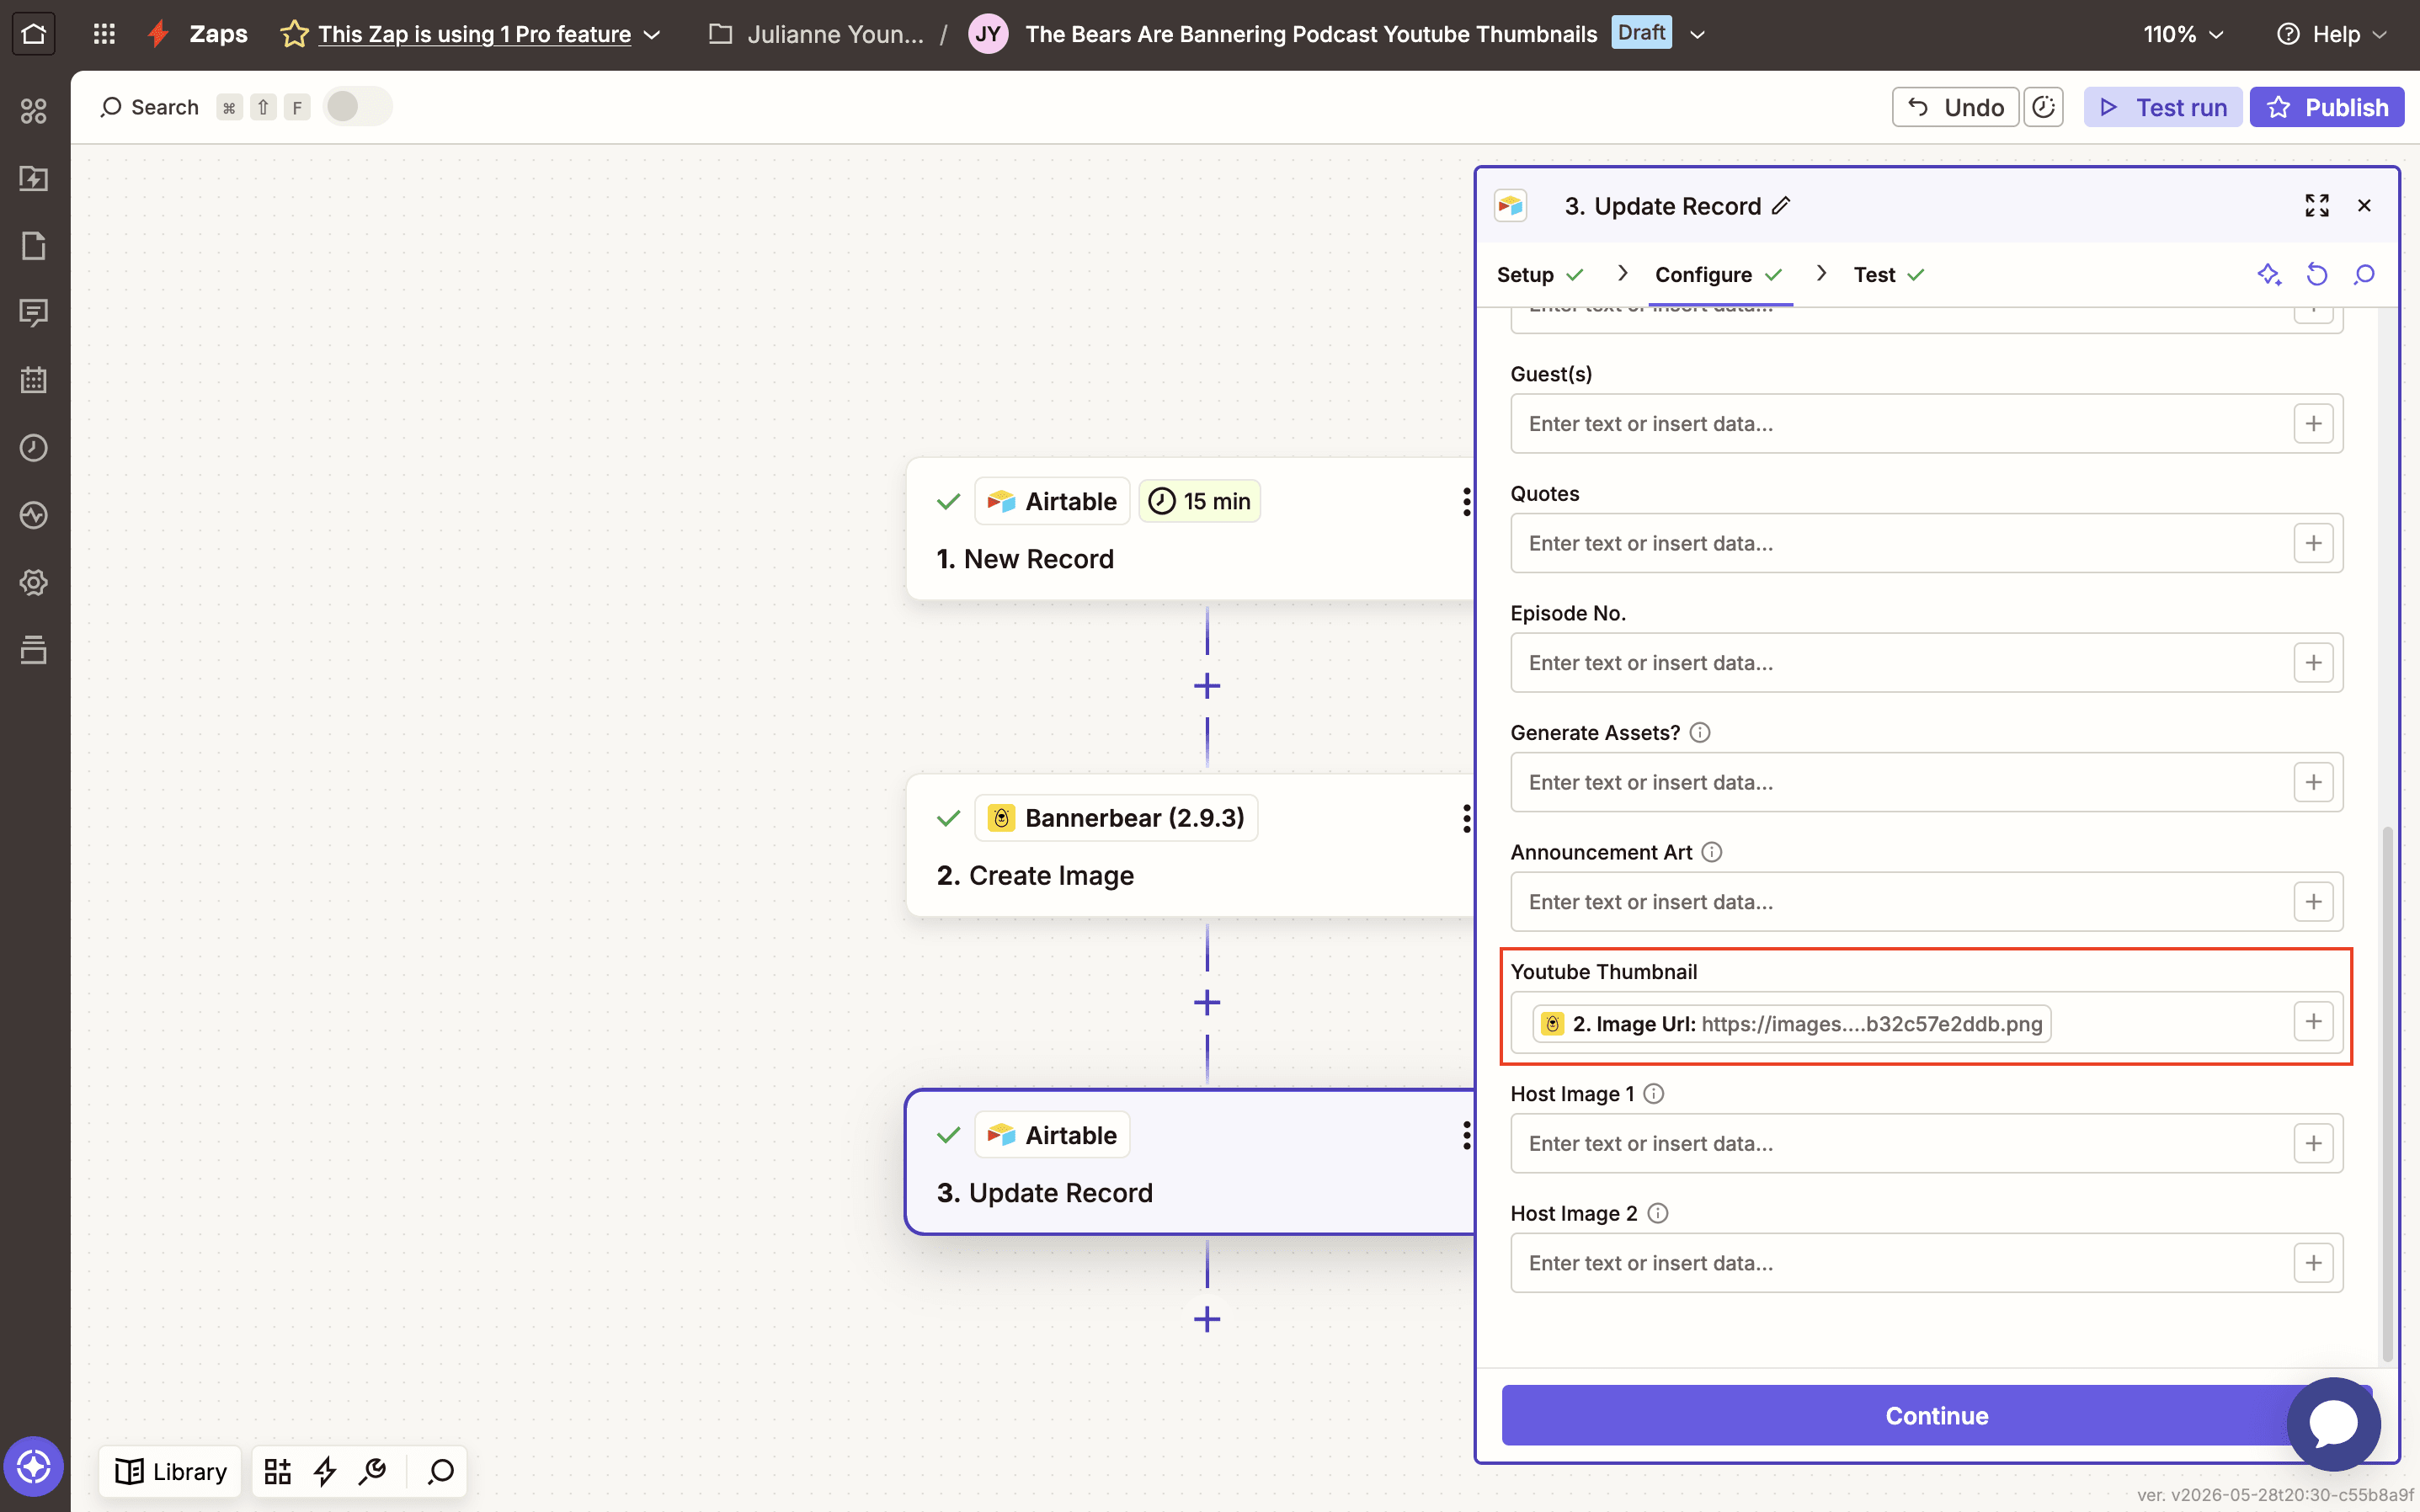2420x1512 pixels.
Task: Open Discover icon in left sidebar
Action: [x=34, y=111]
